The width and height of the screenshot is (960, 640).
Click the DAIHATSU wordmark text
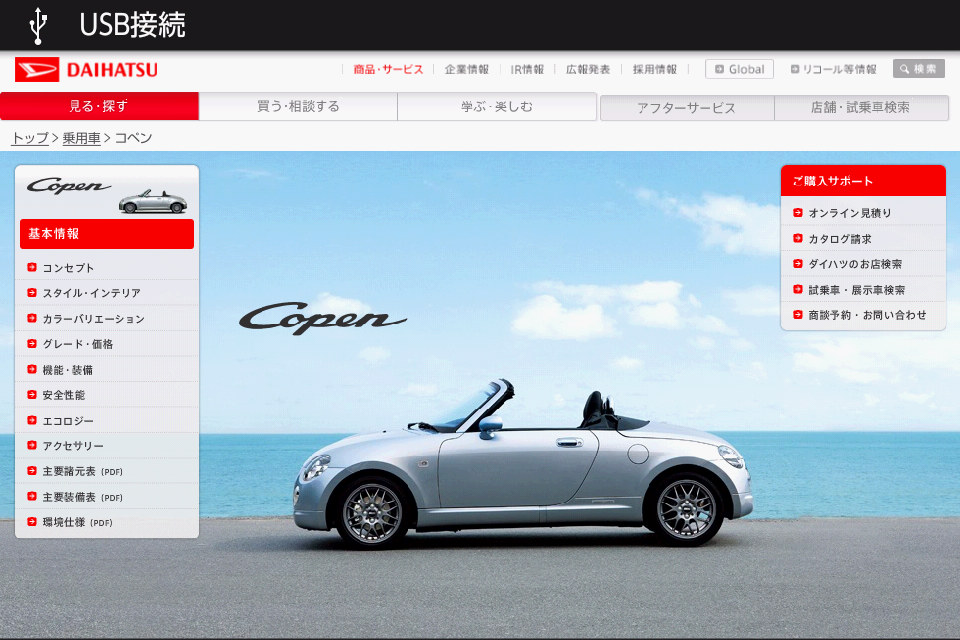click(112, 70)
